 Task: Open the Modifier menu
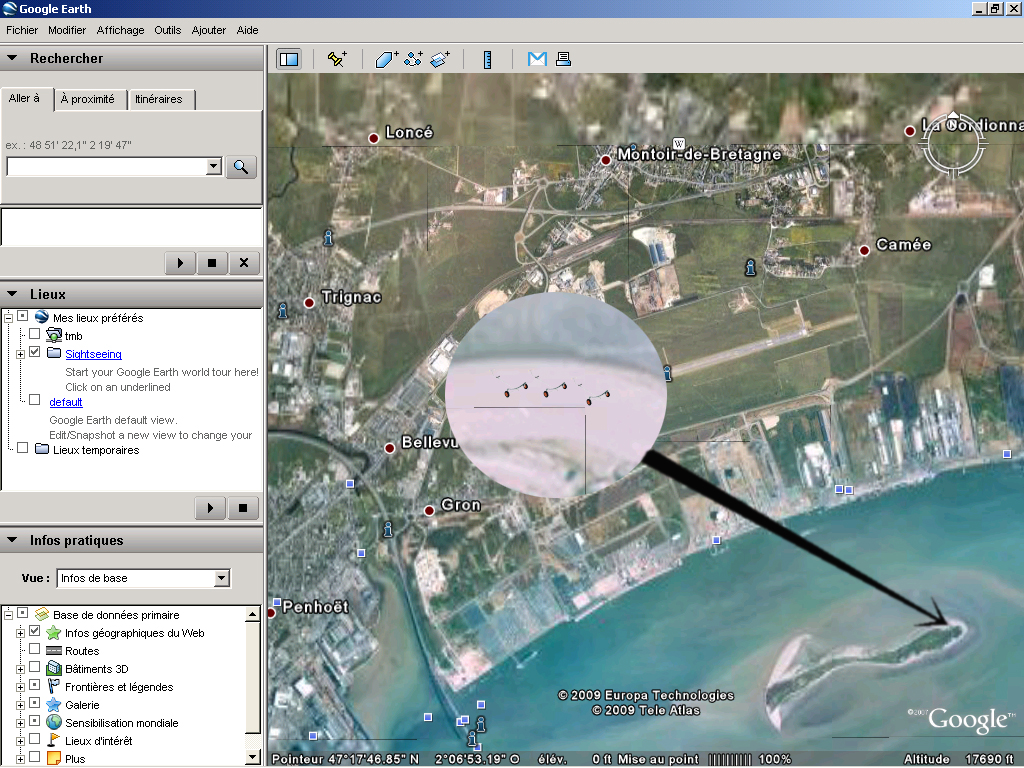(x=67, y=30)
